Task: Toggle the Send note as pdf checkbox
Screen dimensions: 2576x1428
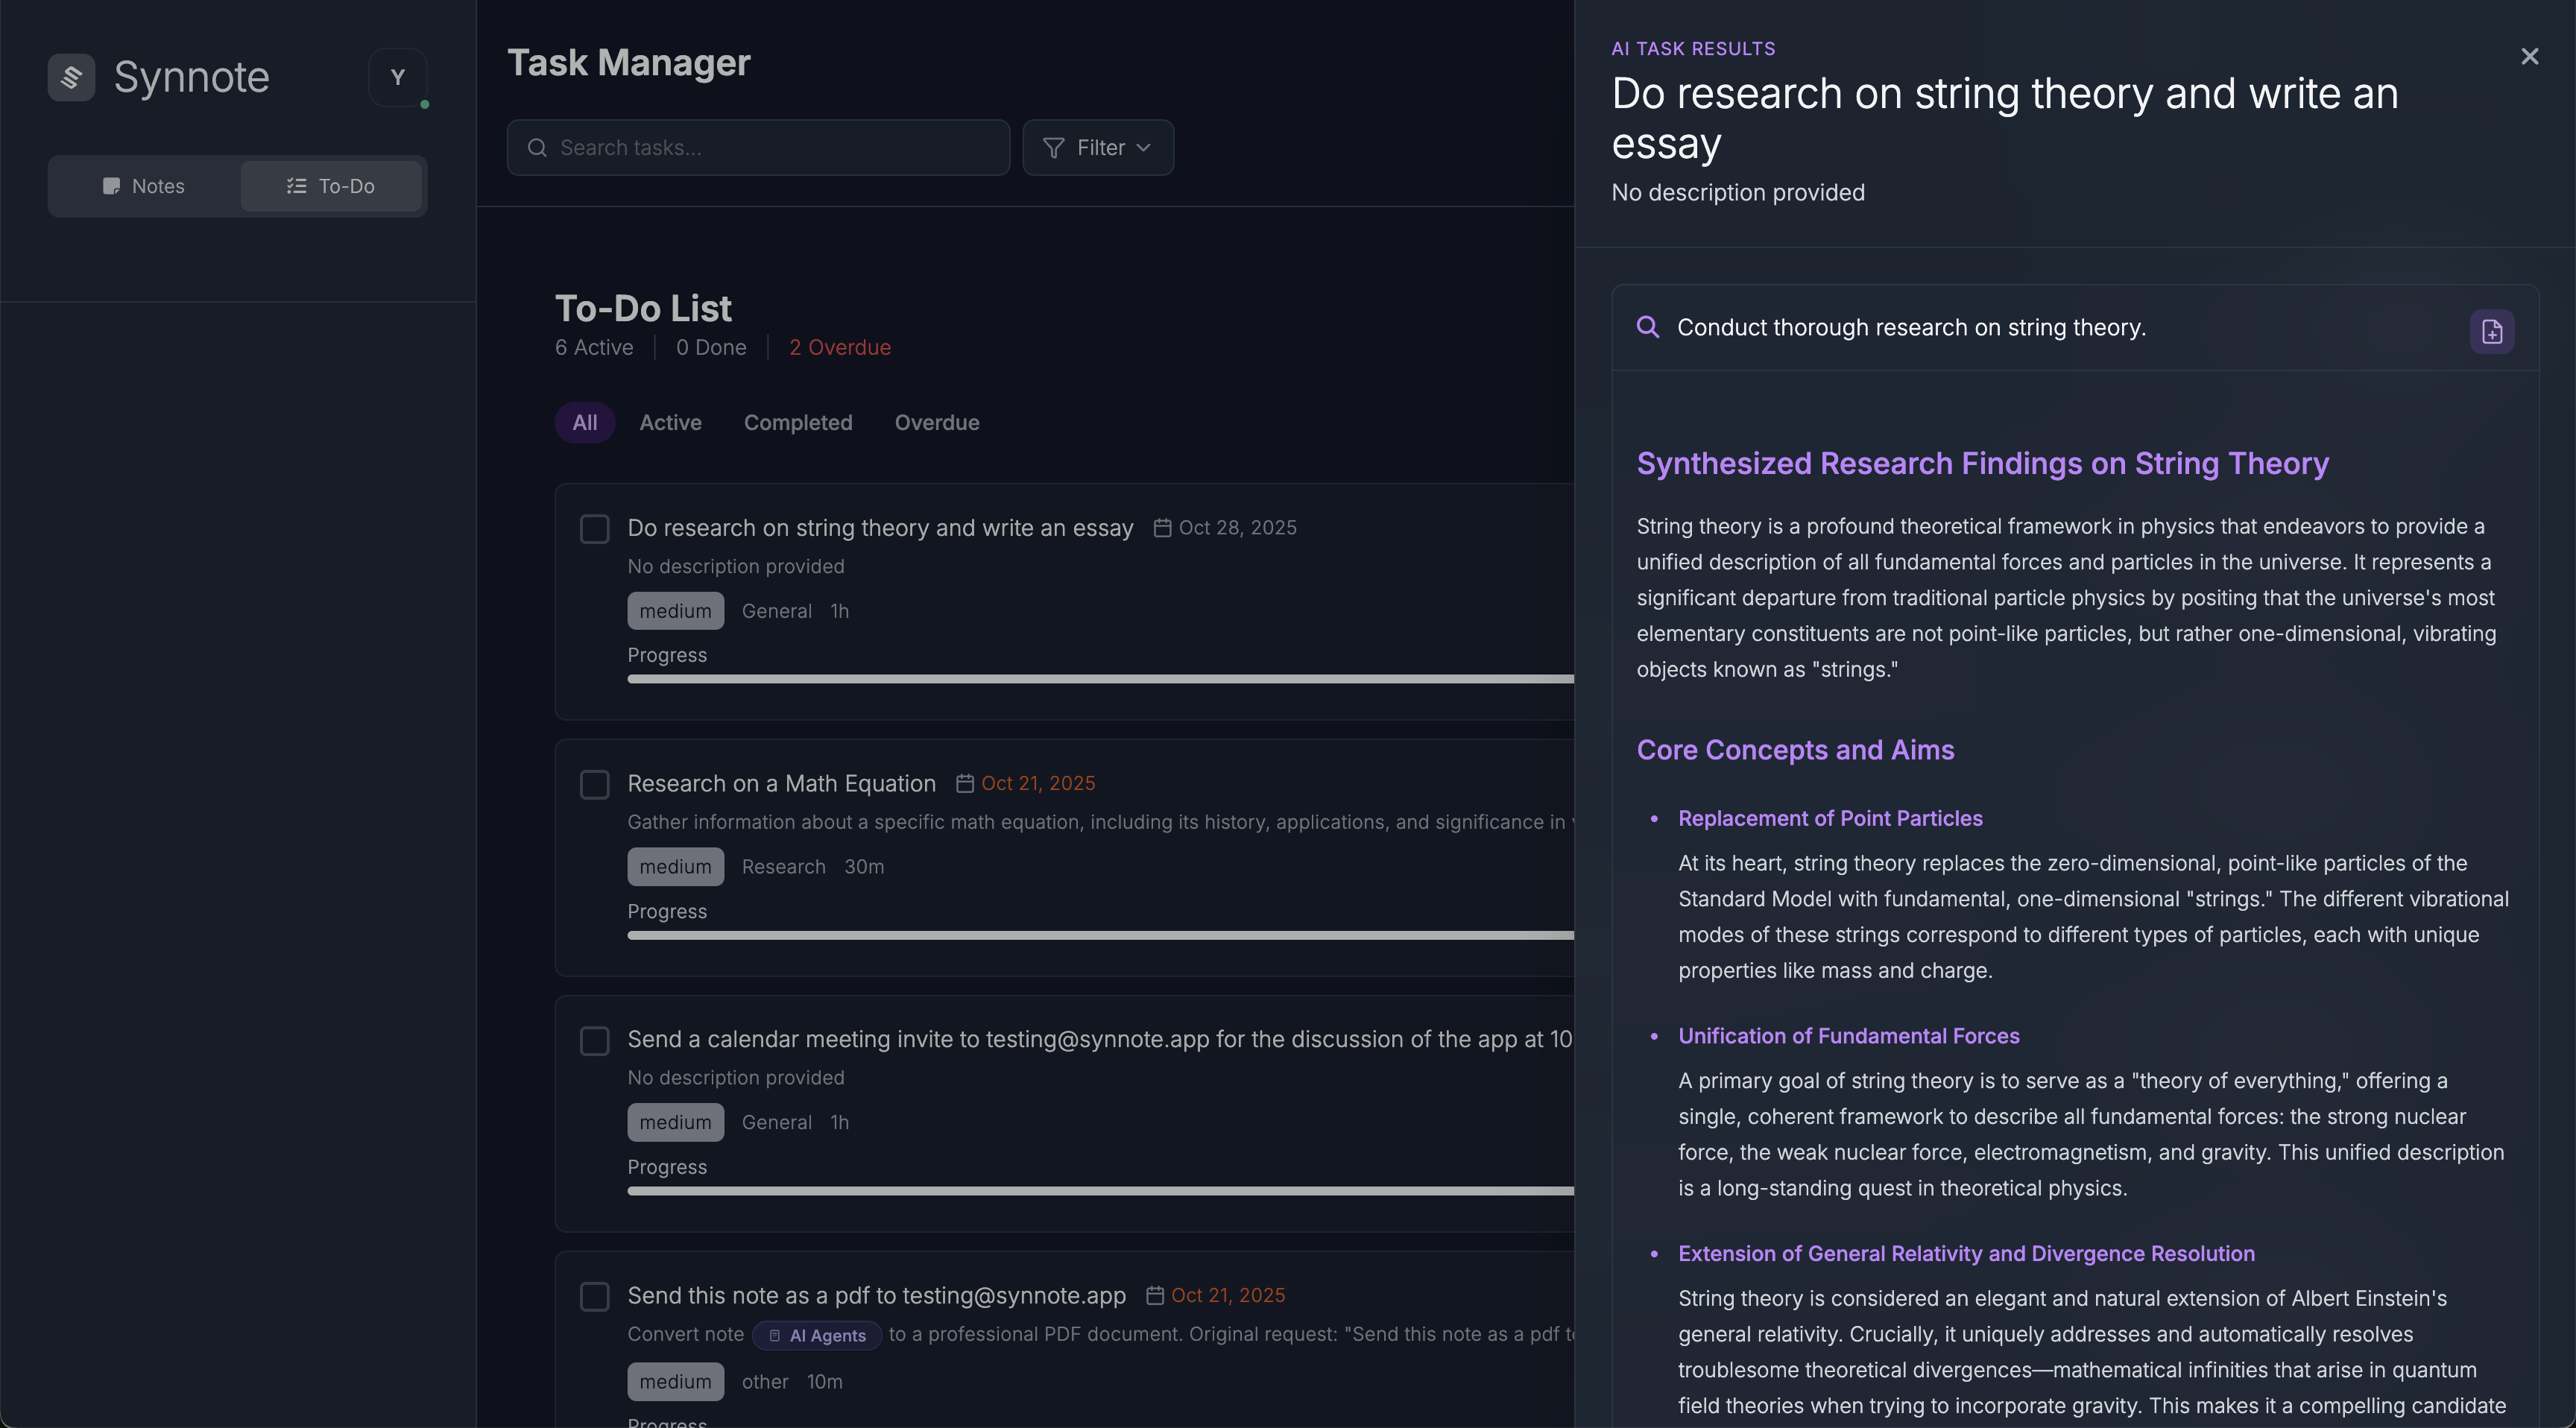Action: (595, 1297)
